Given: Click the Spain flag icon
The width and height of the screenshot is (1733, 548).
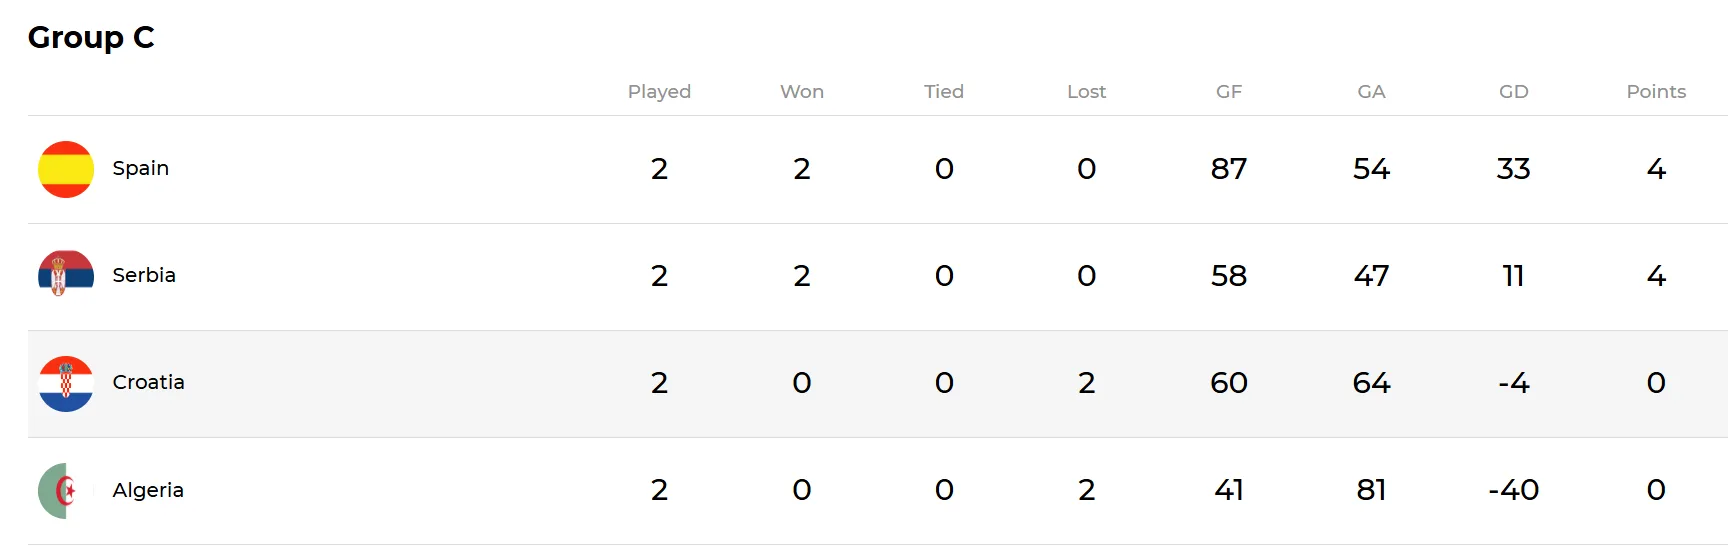Looking at the screenshot, I should click(66, 169).
